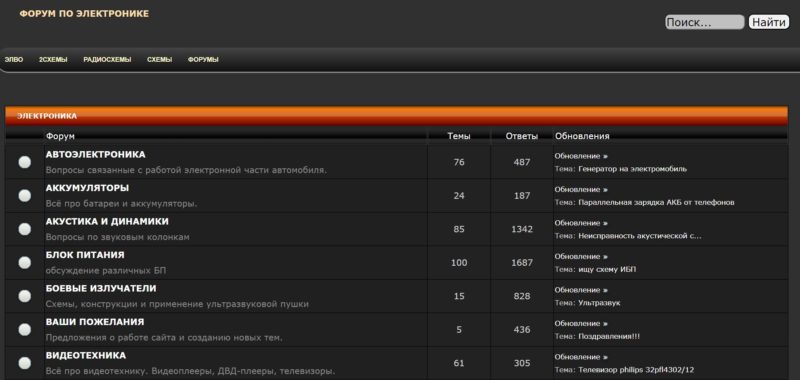Open the АККУМУЛЯТОРЫ forum

(x=87, y=188)
